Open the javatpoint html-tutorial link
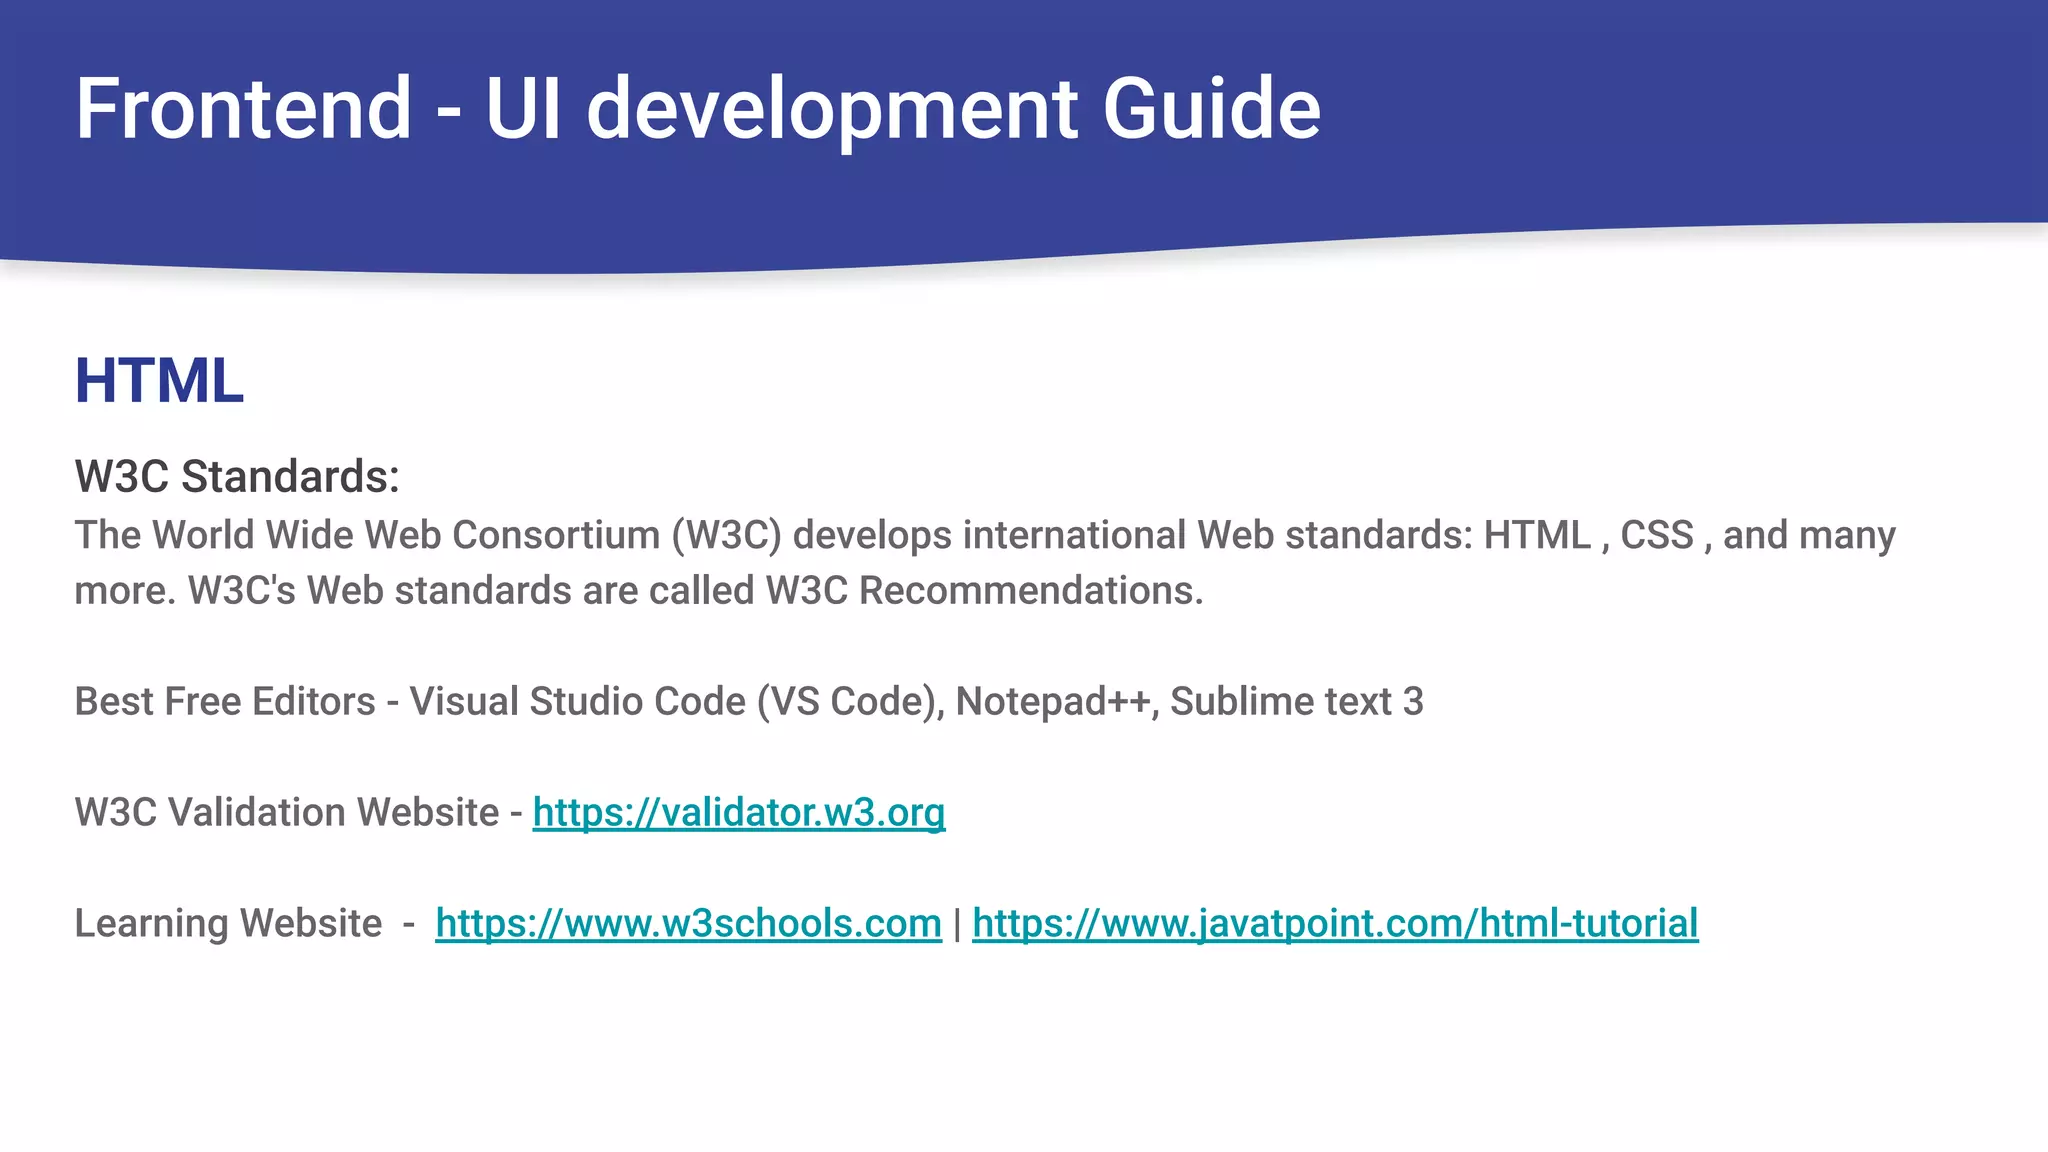This screenshot has width=2048, height=1152. (1334, 923)
